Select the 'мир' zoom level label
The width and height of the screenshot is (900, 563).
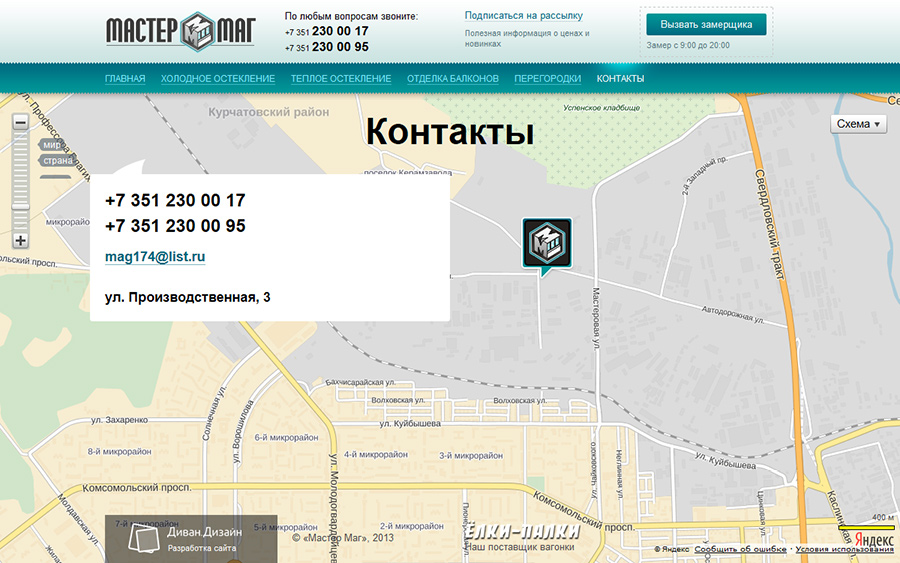pos(51,145)
